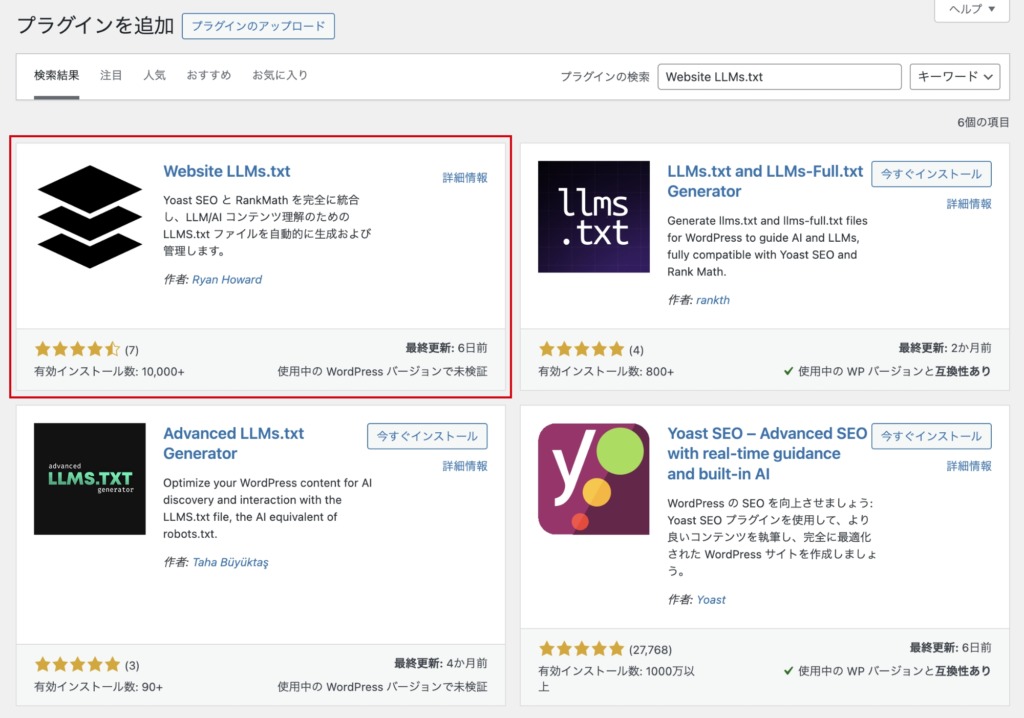This screenshot has width=1024, height=718.
Task: Focus the プラグインの検索 search field
Action: click(779, 76)
